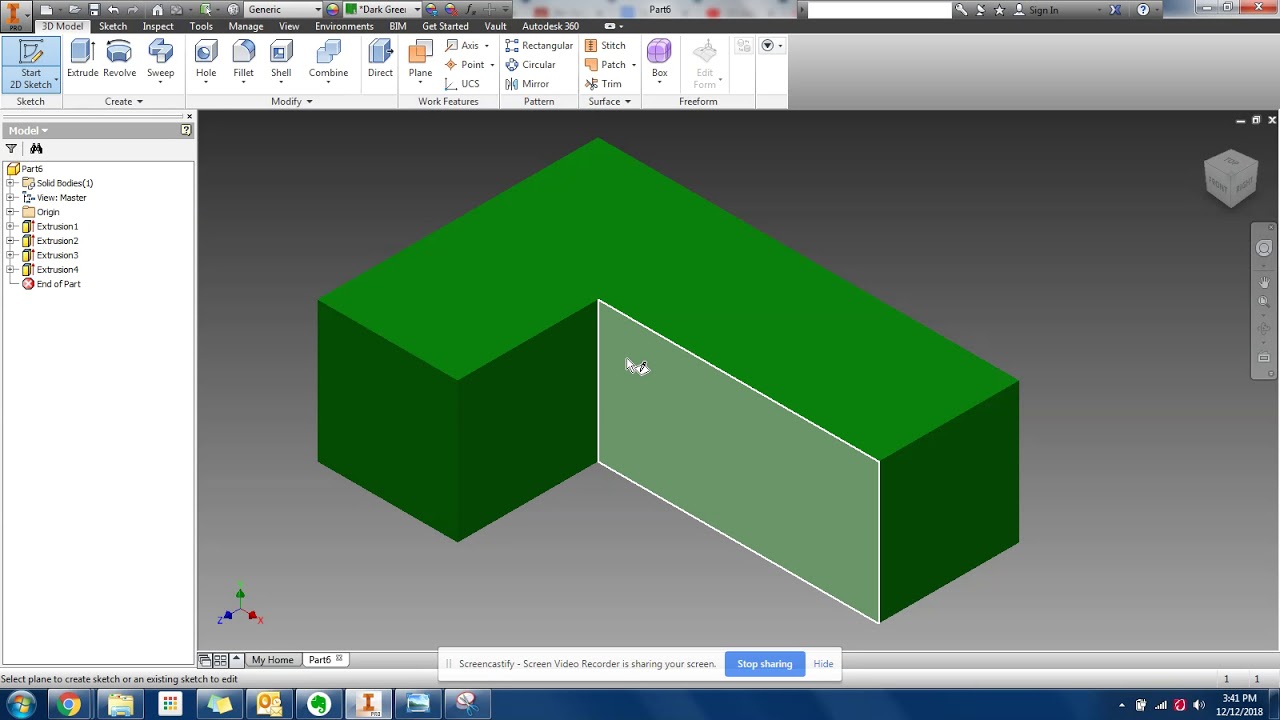Select the UCS tool
This screenshot has height=720, width=1280.
(462, 84)
